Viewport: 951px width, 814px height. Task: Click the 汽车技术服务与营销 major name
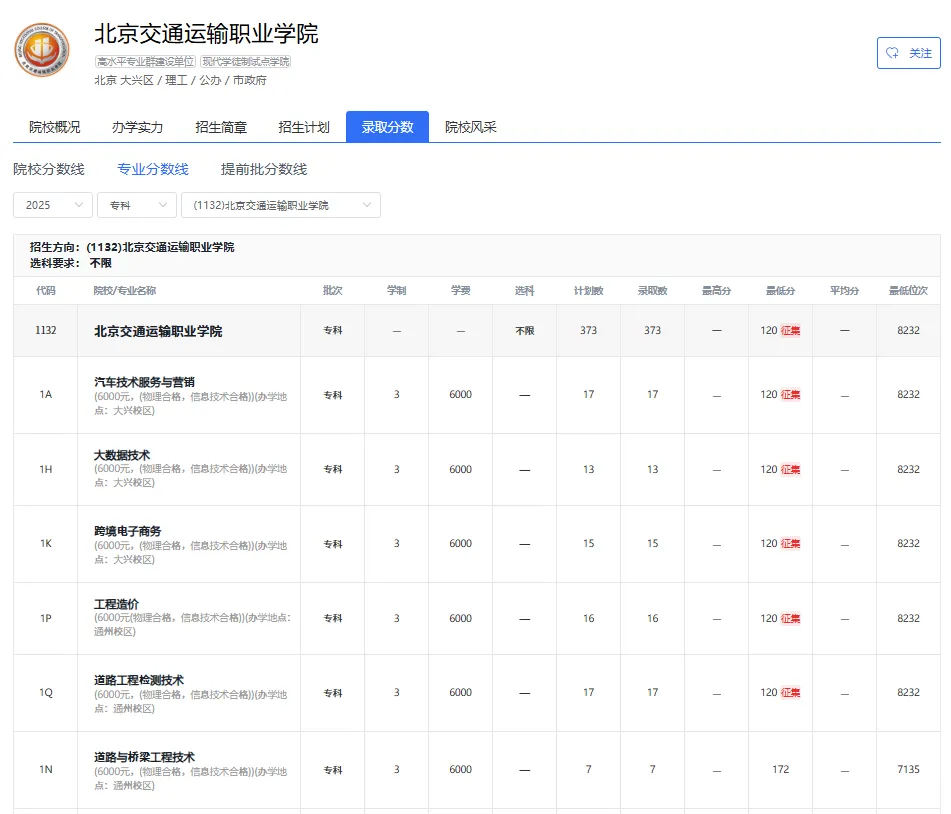(x=144, y=382)
